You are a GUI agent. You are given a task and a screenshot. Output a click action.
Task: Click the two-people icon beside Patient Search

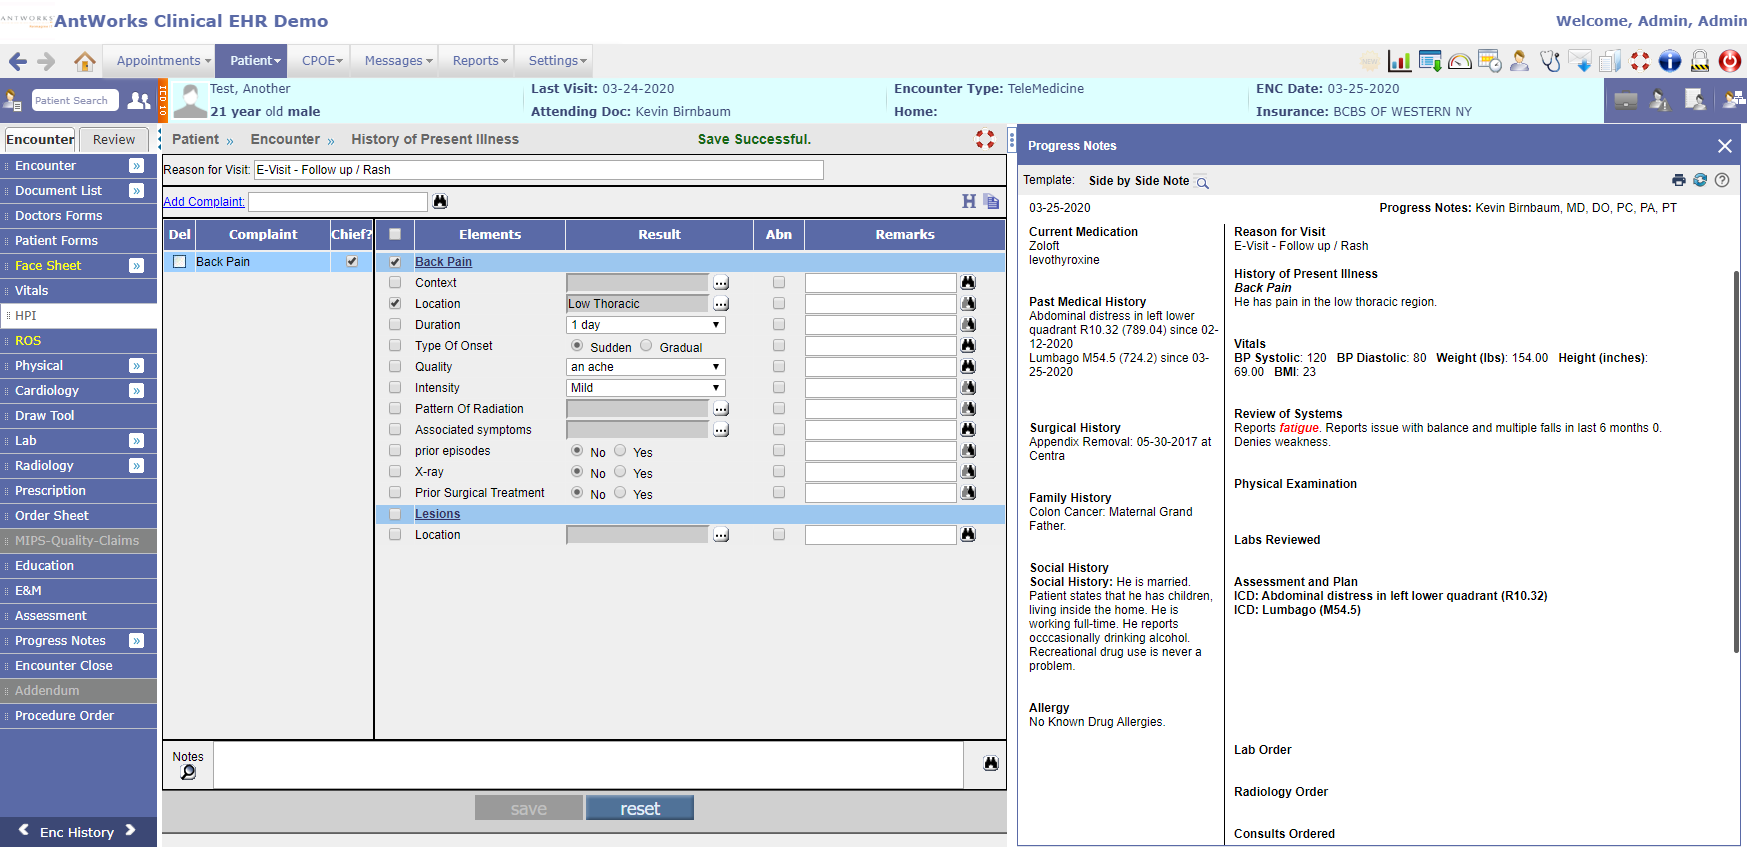click(139, 100)
